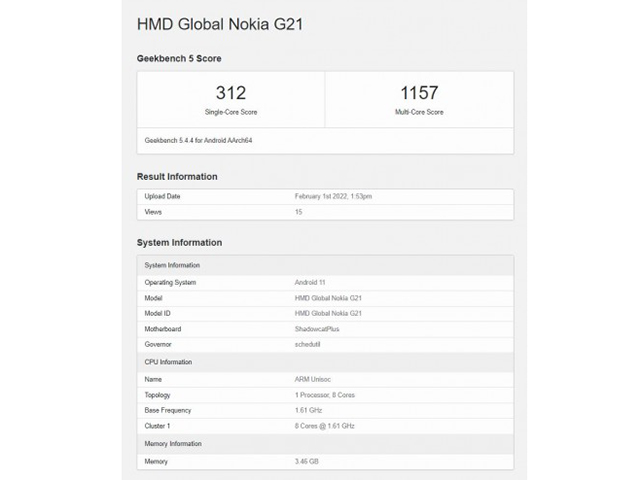
Task: Select the Model value HMD Global Nokia G21
Action: click(x=328, y=298)
